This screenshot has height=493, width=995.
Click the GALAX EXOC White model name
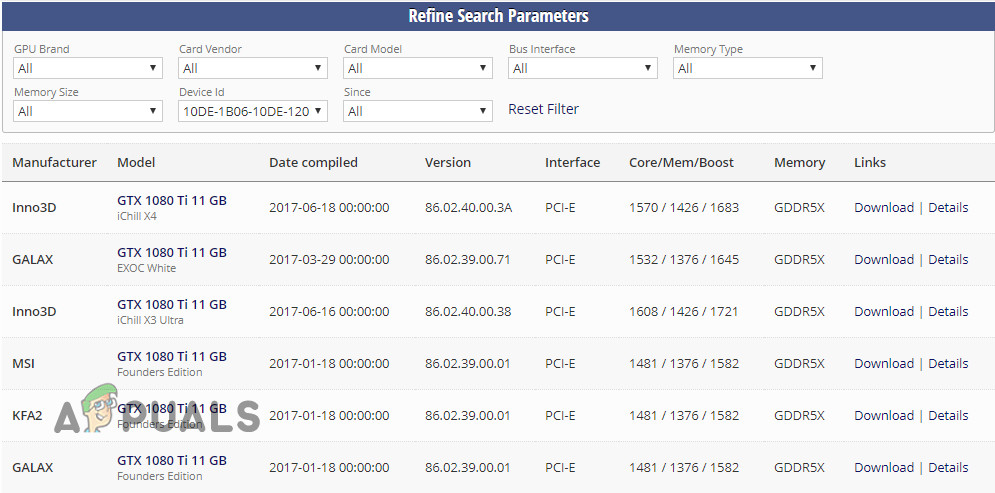[172, 253]
